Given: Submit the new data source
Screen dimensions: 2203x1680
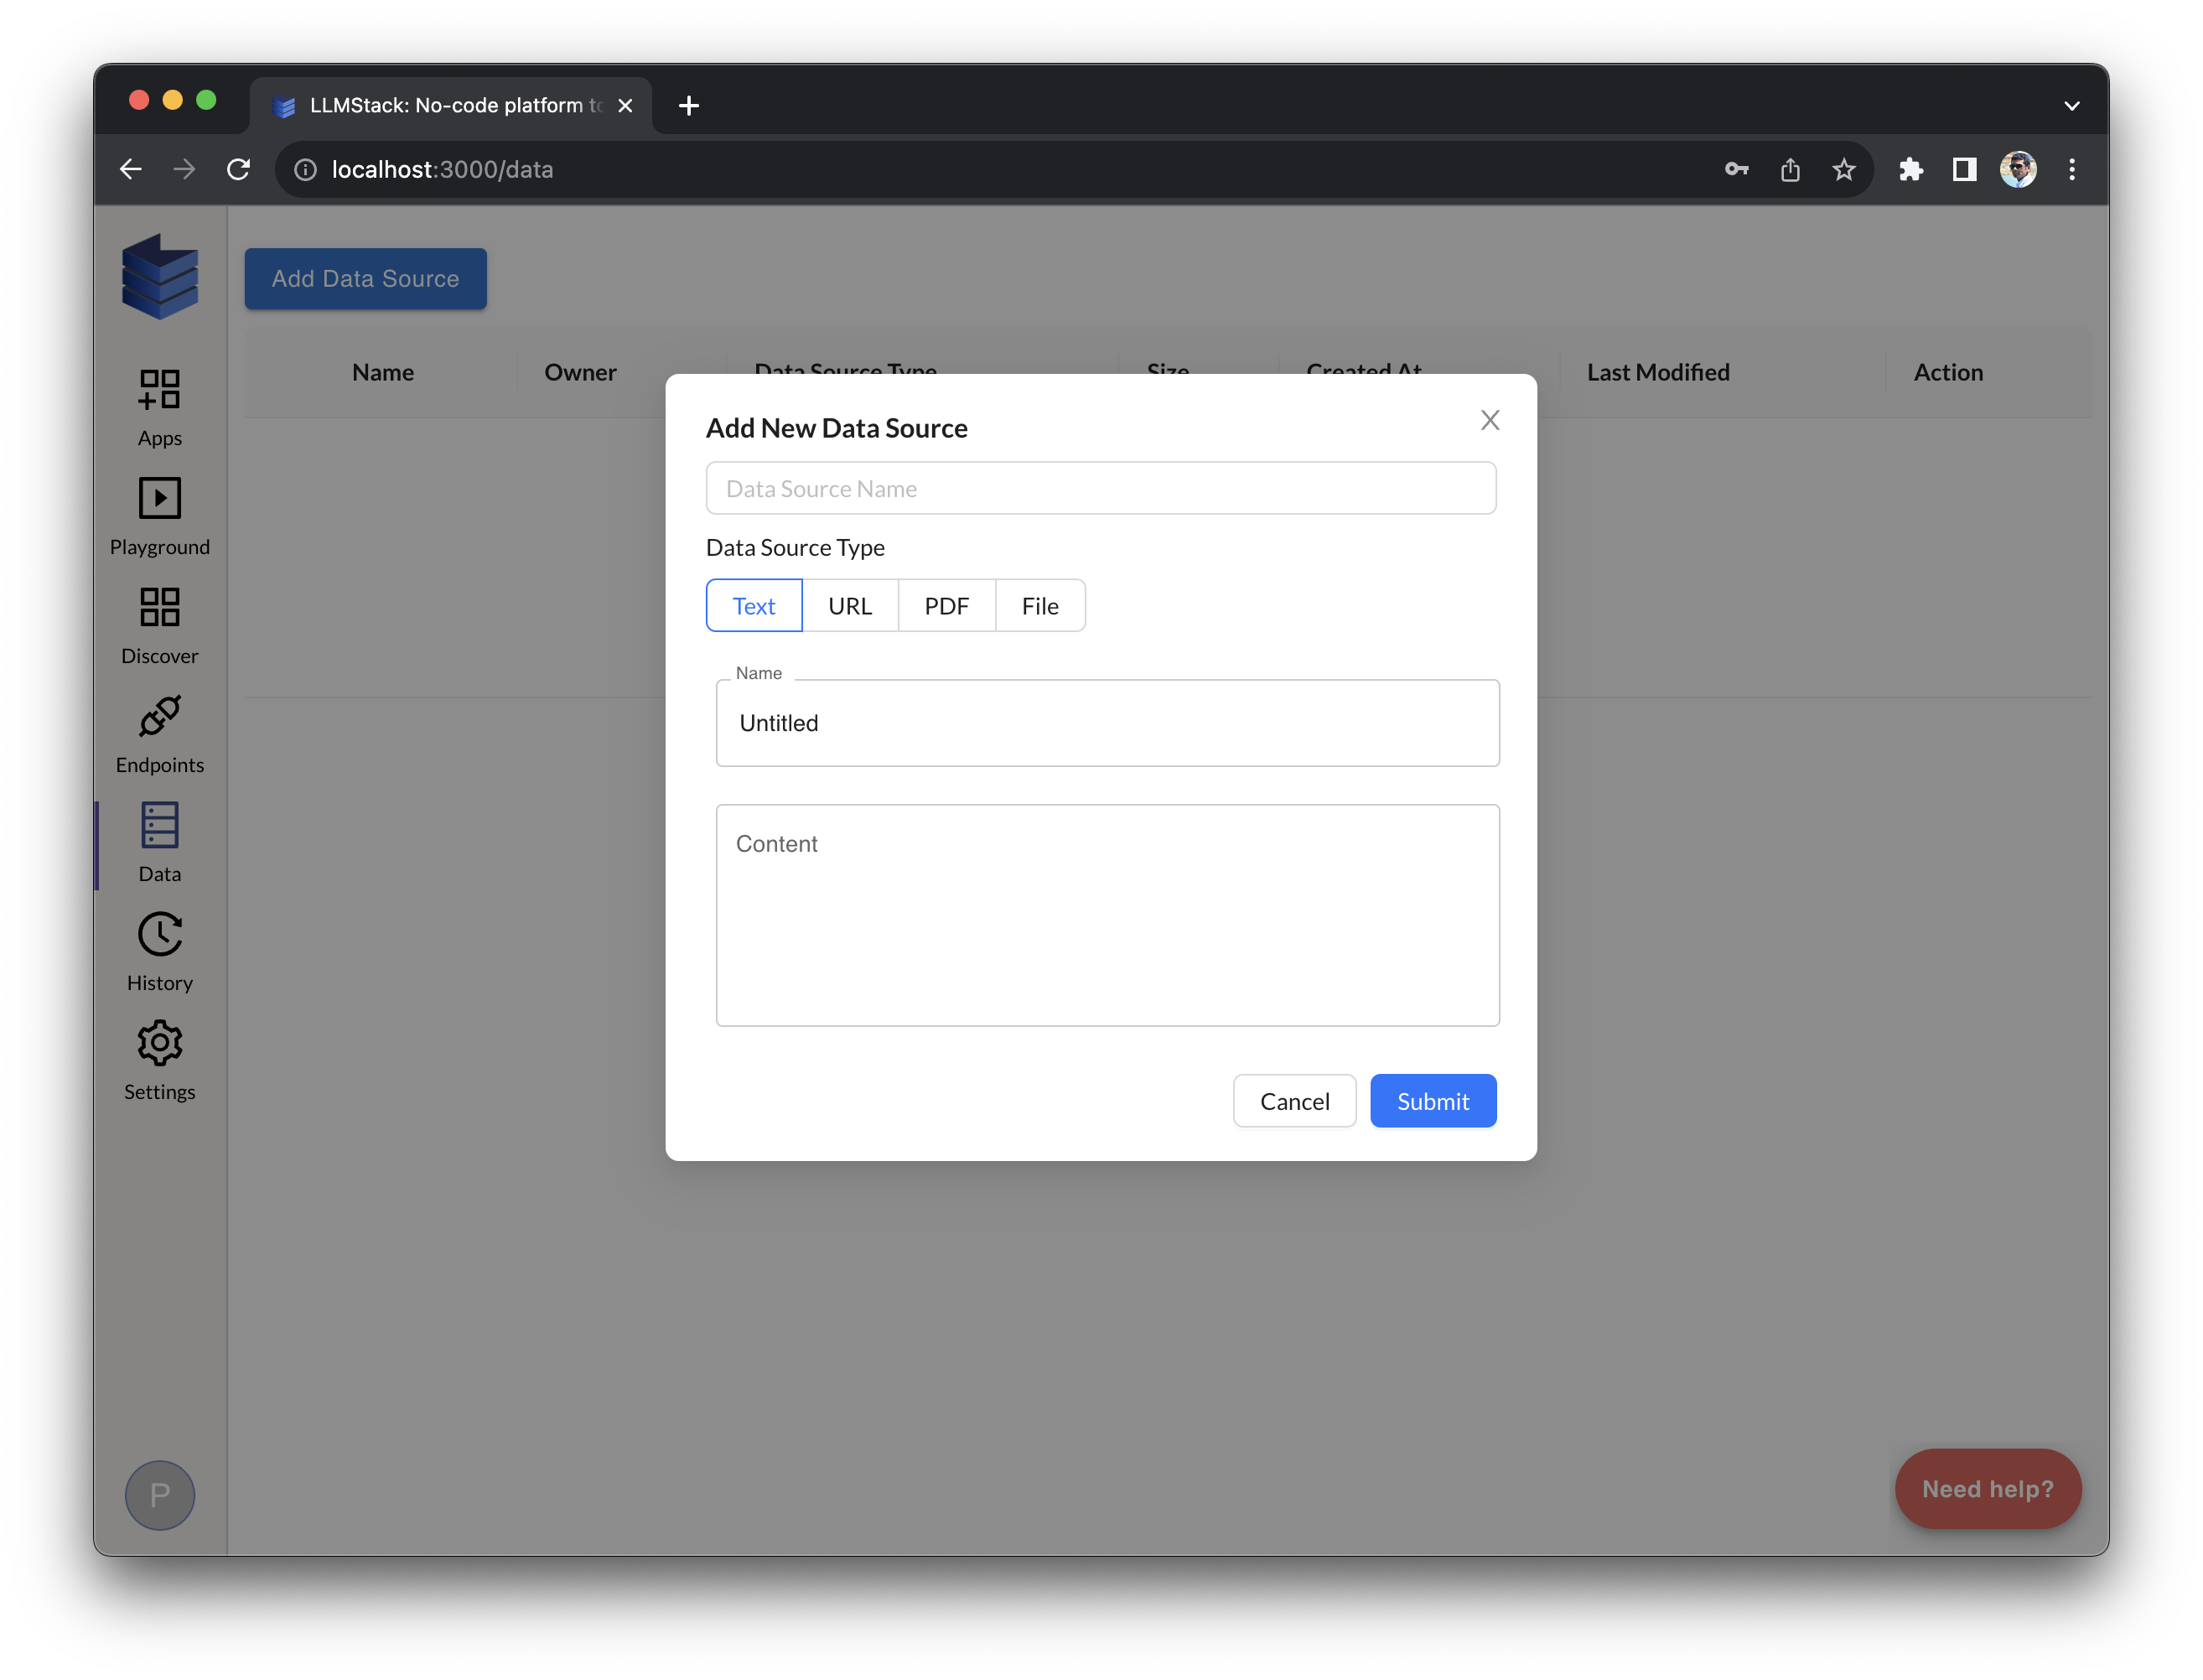Looking at the screenshot, I should pos(1433,1100).
